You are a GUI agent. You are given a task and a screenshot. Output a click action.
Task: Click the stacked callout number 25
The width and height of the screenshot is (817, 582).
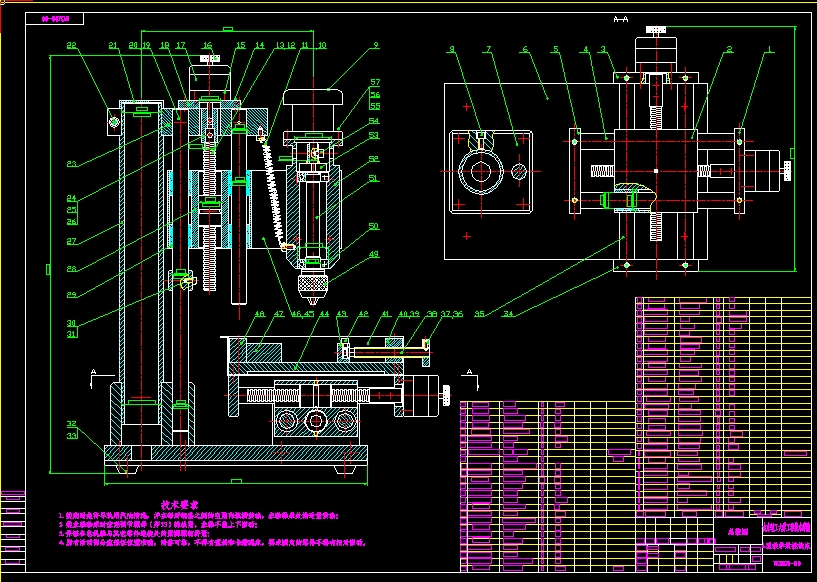tap(71, 209)
